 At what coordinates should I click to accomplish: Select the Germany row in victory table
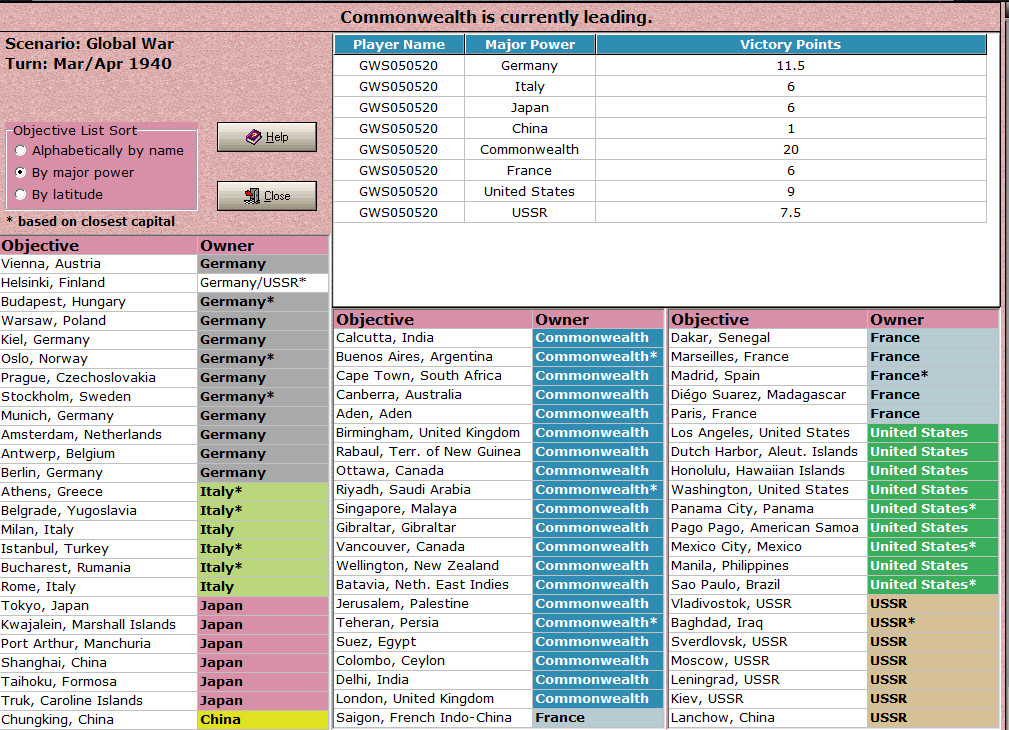660,66
